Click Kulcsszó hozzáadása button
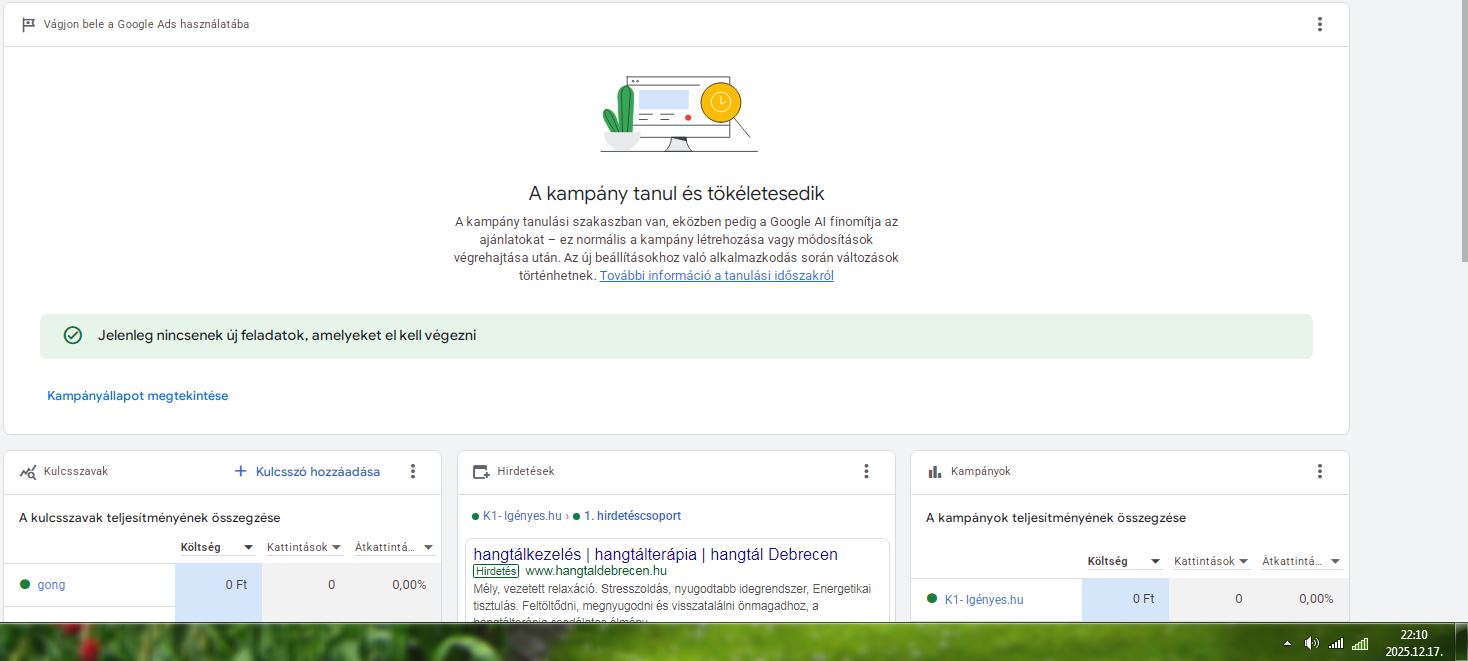This screenshot has height=661, width=1468. tap(307, 471)
